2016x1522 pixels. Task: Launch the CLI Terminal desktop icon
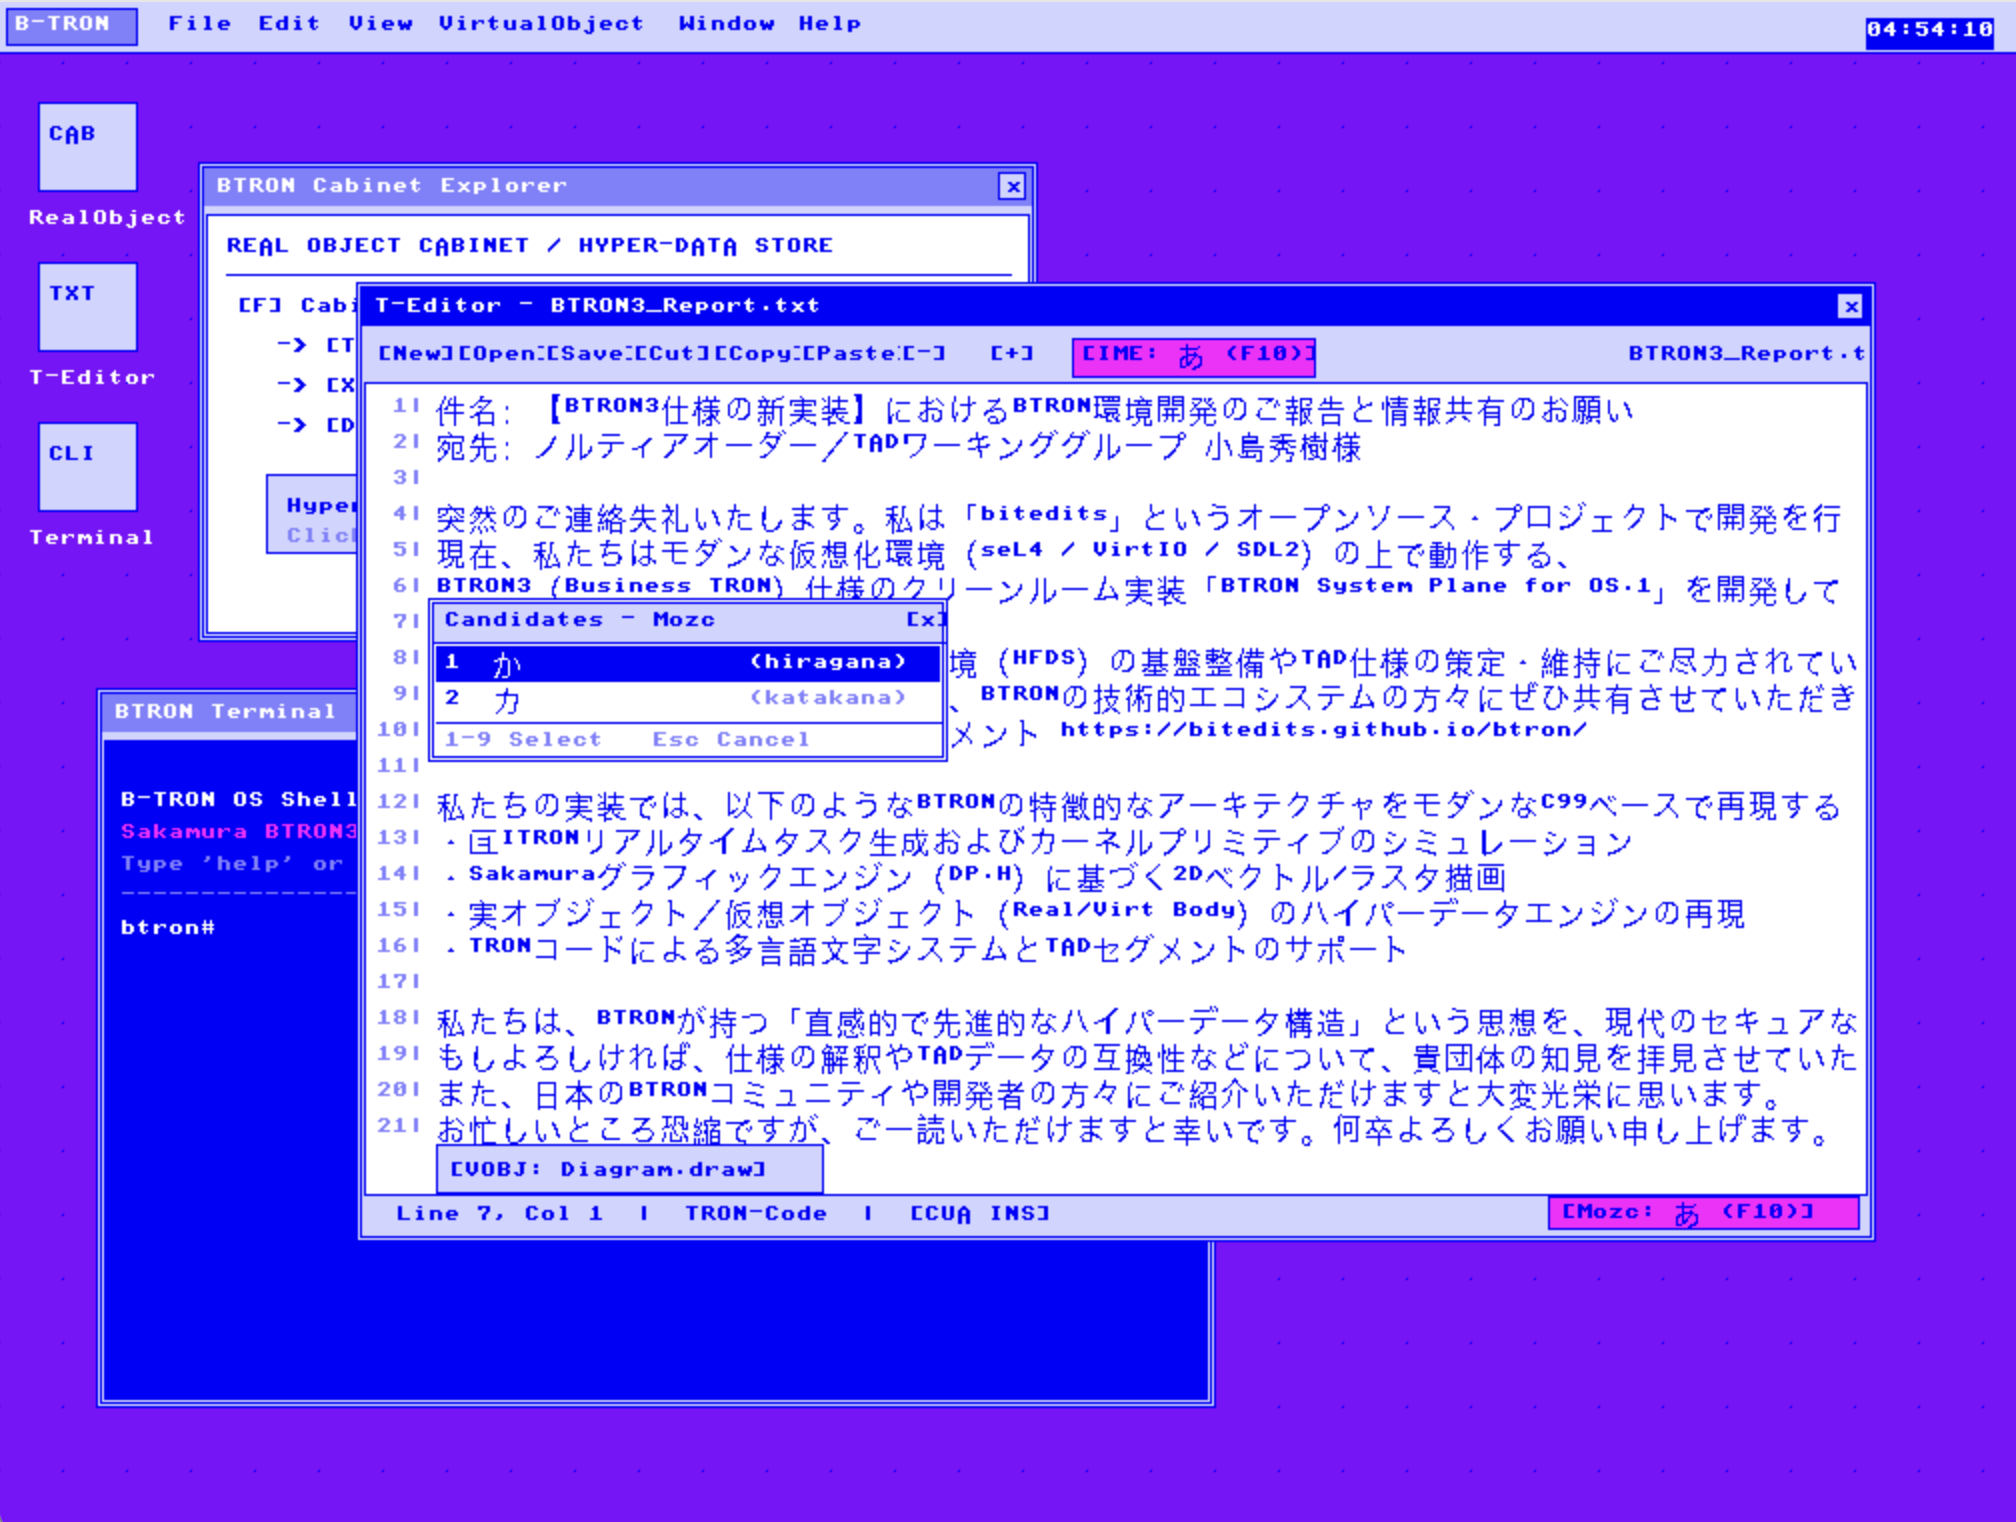click(88, 467)
